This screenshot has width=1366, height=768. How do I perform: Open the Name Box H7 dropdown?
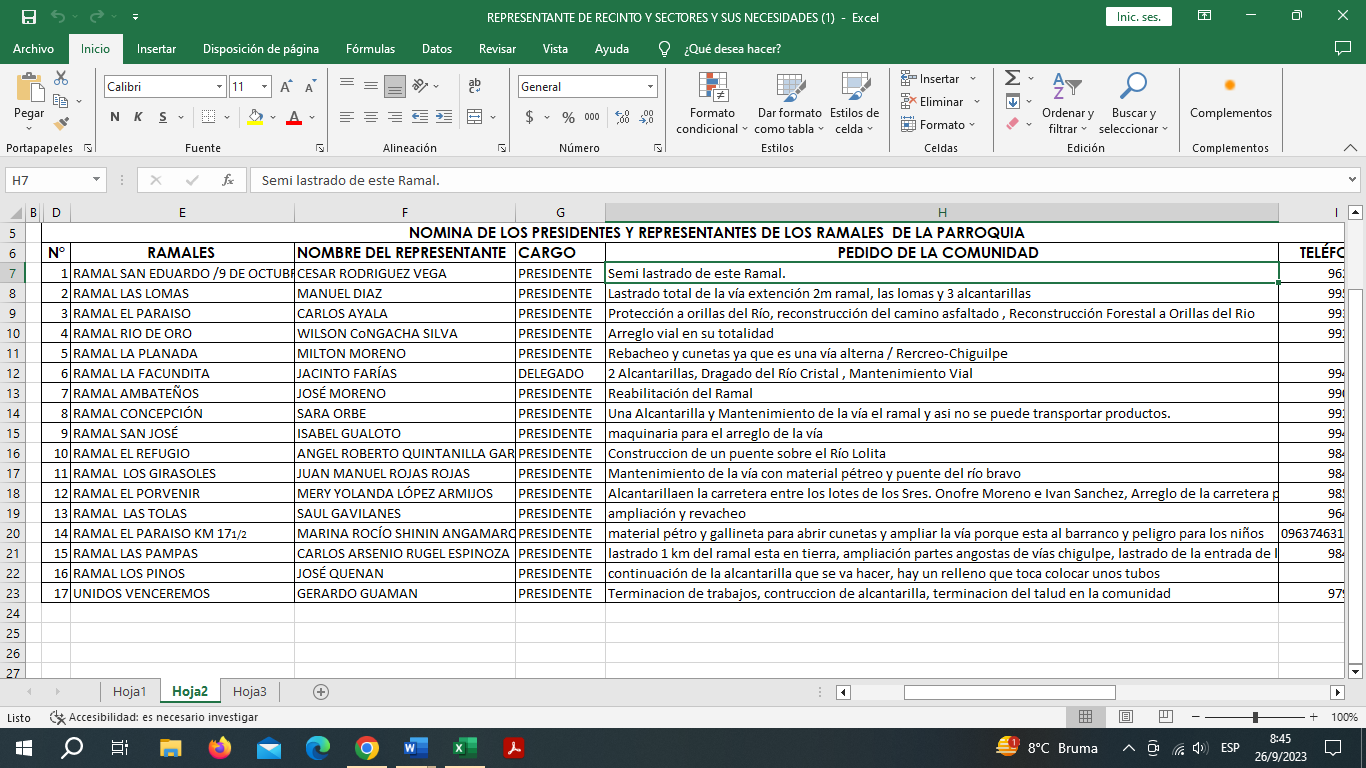(x=97, y=181)
